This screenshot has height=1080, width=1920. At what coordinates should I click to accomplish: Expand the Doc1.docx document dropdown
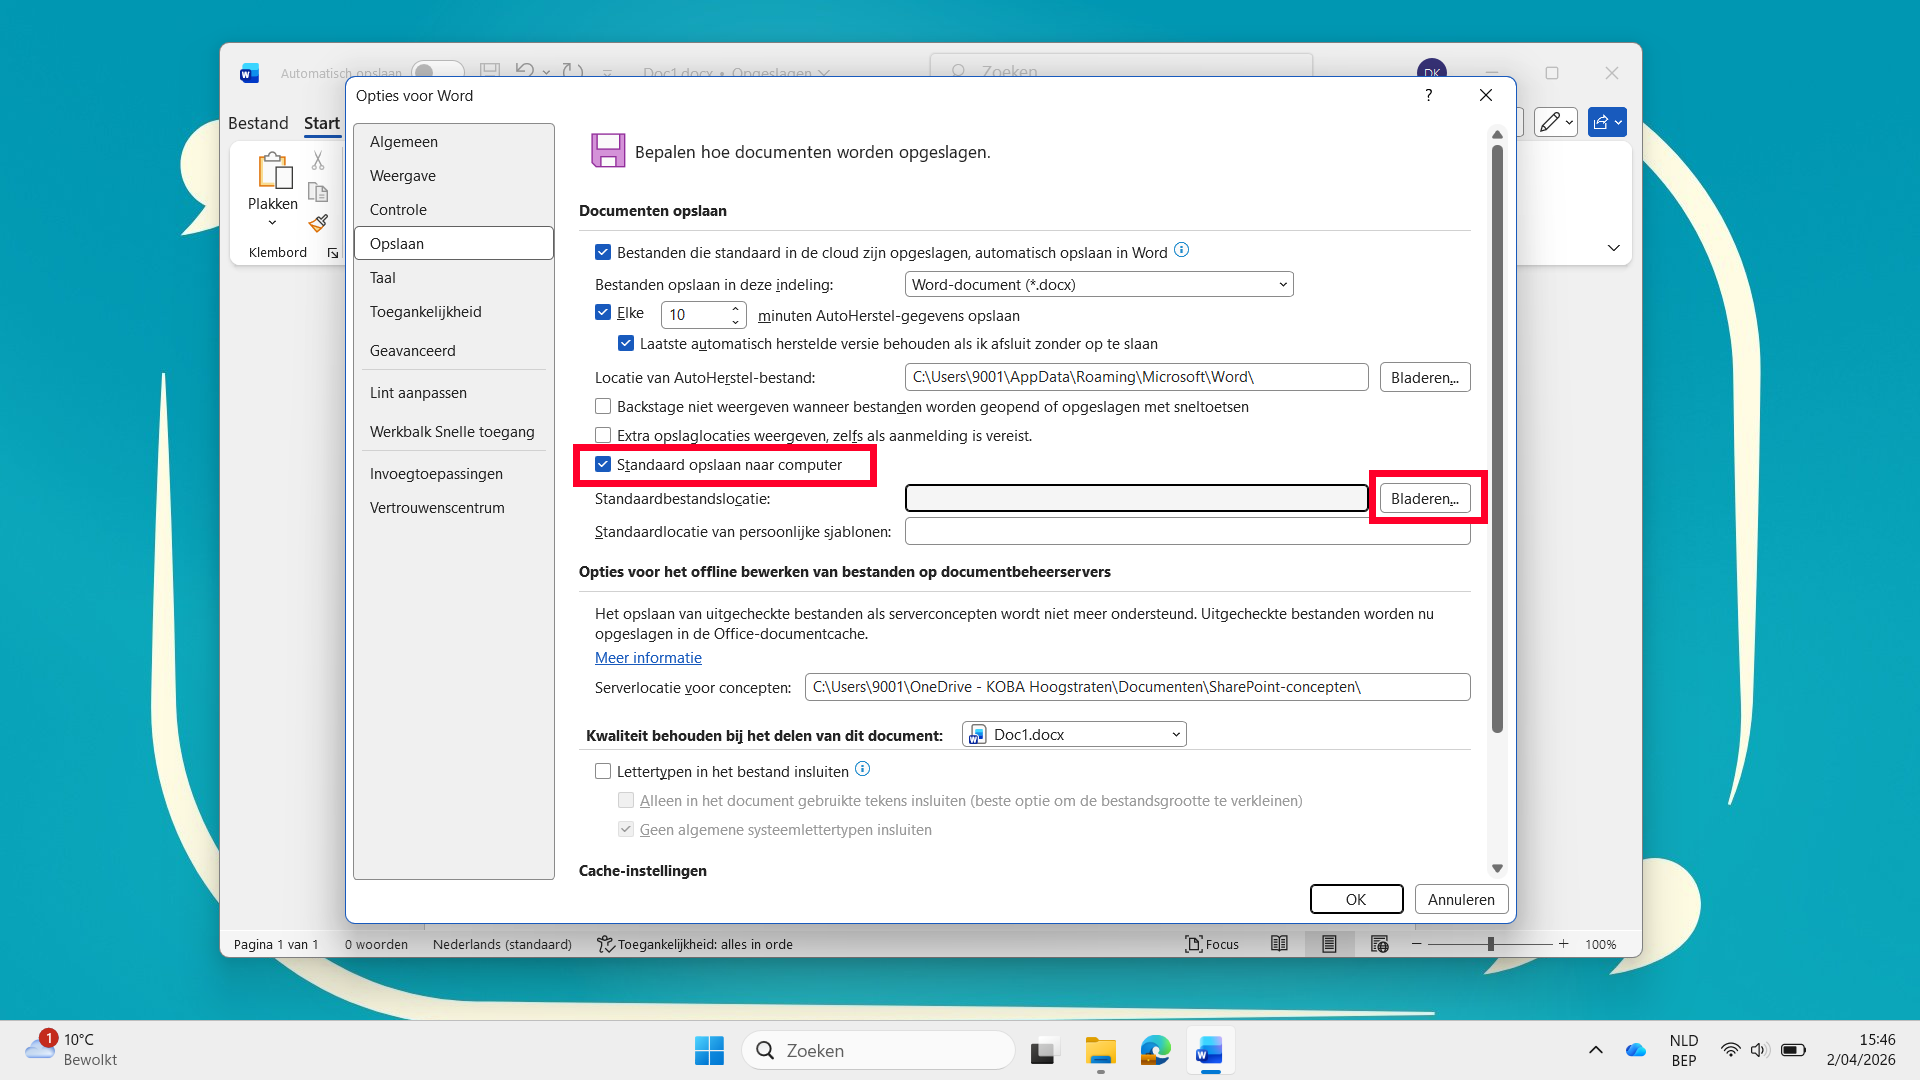pyautogui.click(x=1074, y=735)
